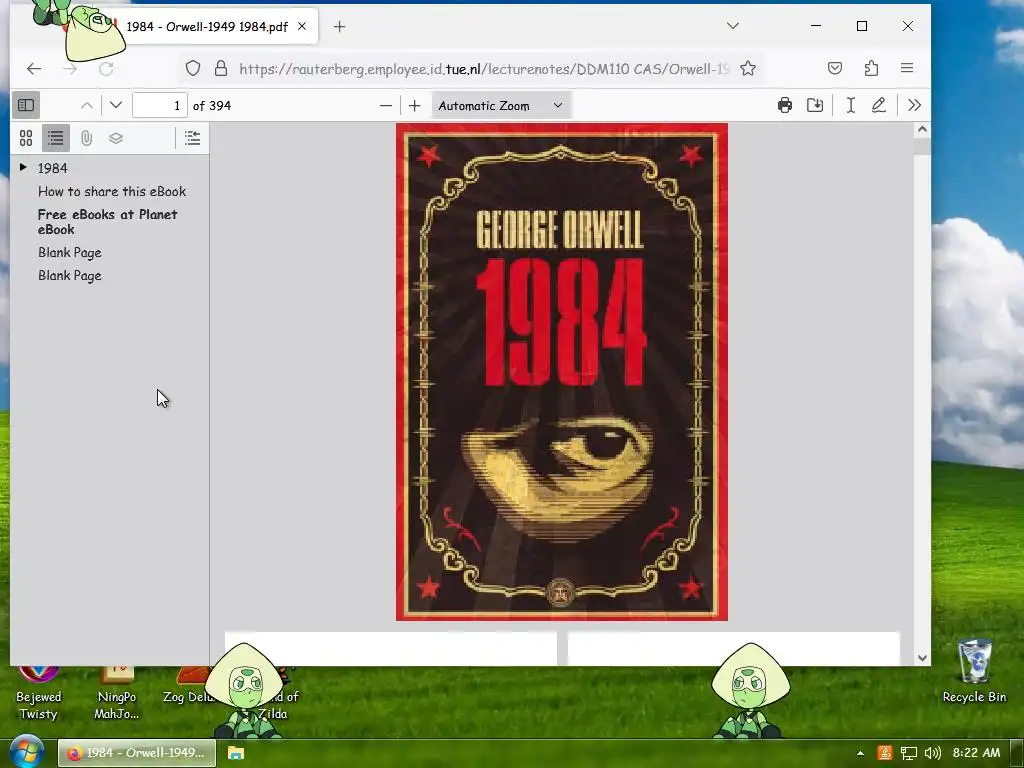Select the second Blank Page outline item
Image resolution: width=1024 pixels, height=768 pixels.
tap(69, 276)
